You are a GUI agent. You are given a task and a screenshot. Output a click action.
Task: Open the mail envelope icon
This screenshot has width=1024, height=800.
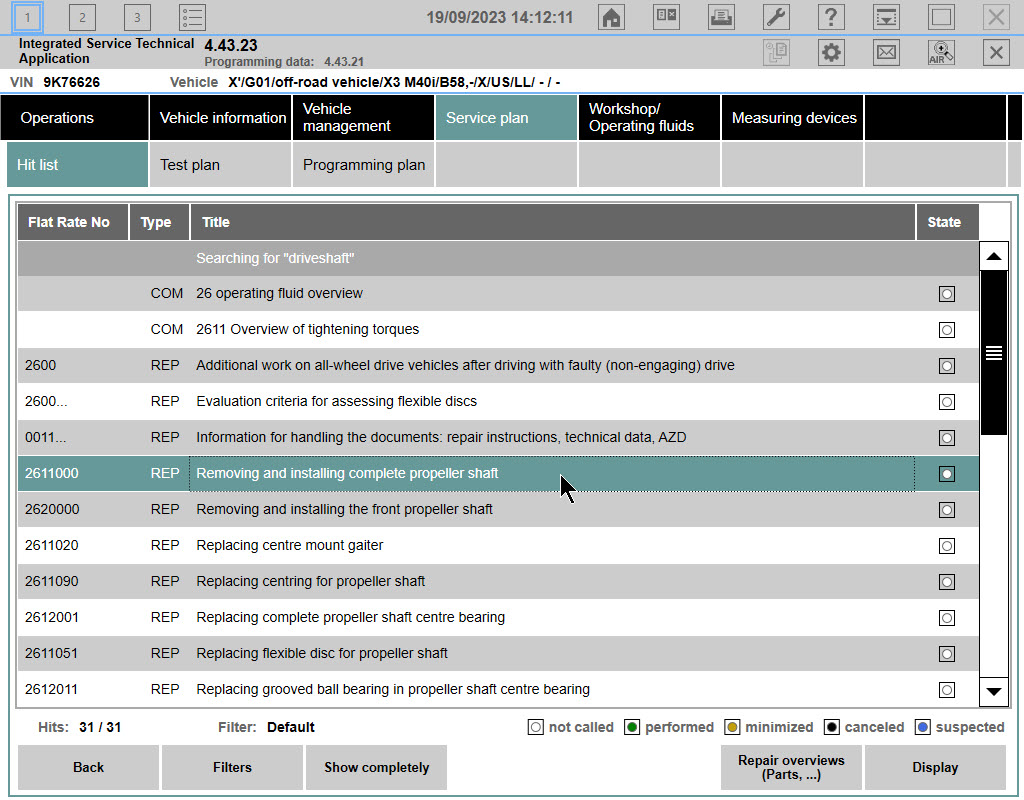[886, 53]
